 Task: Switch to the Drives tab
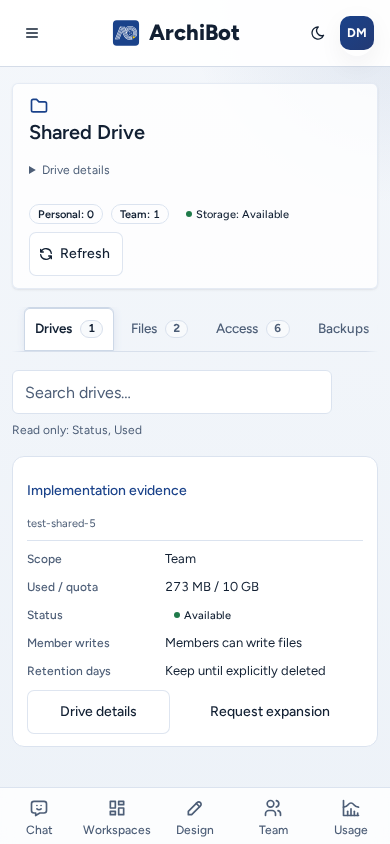click(x=69, y=329)
